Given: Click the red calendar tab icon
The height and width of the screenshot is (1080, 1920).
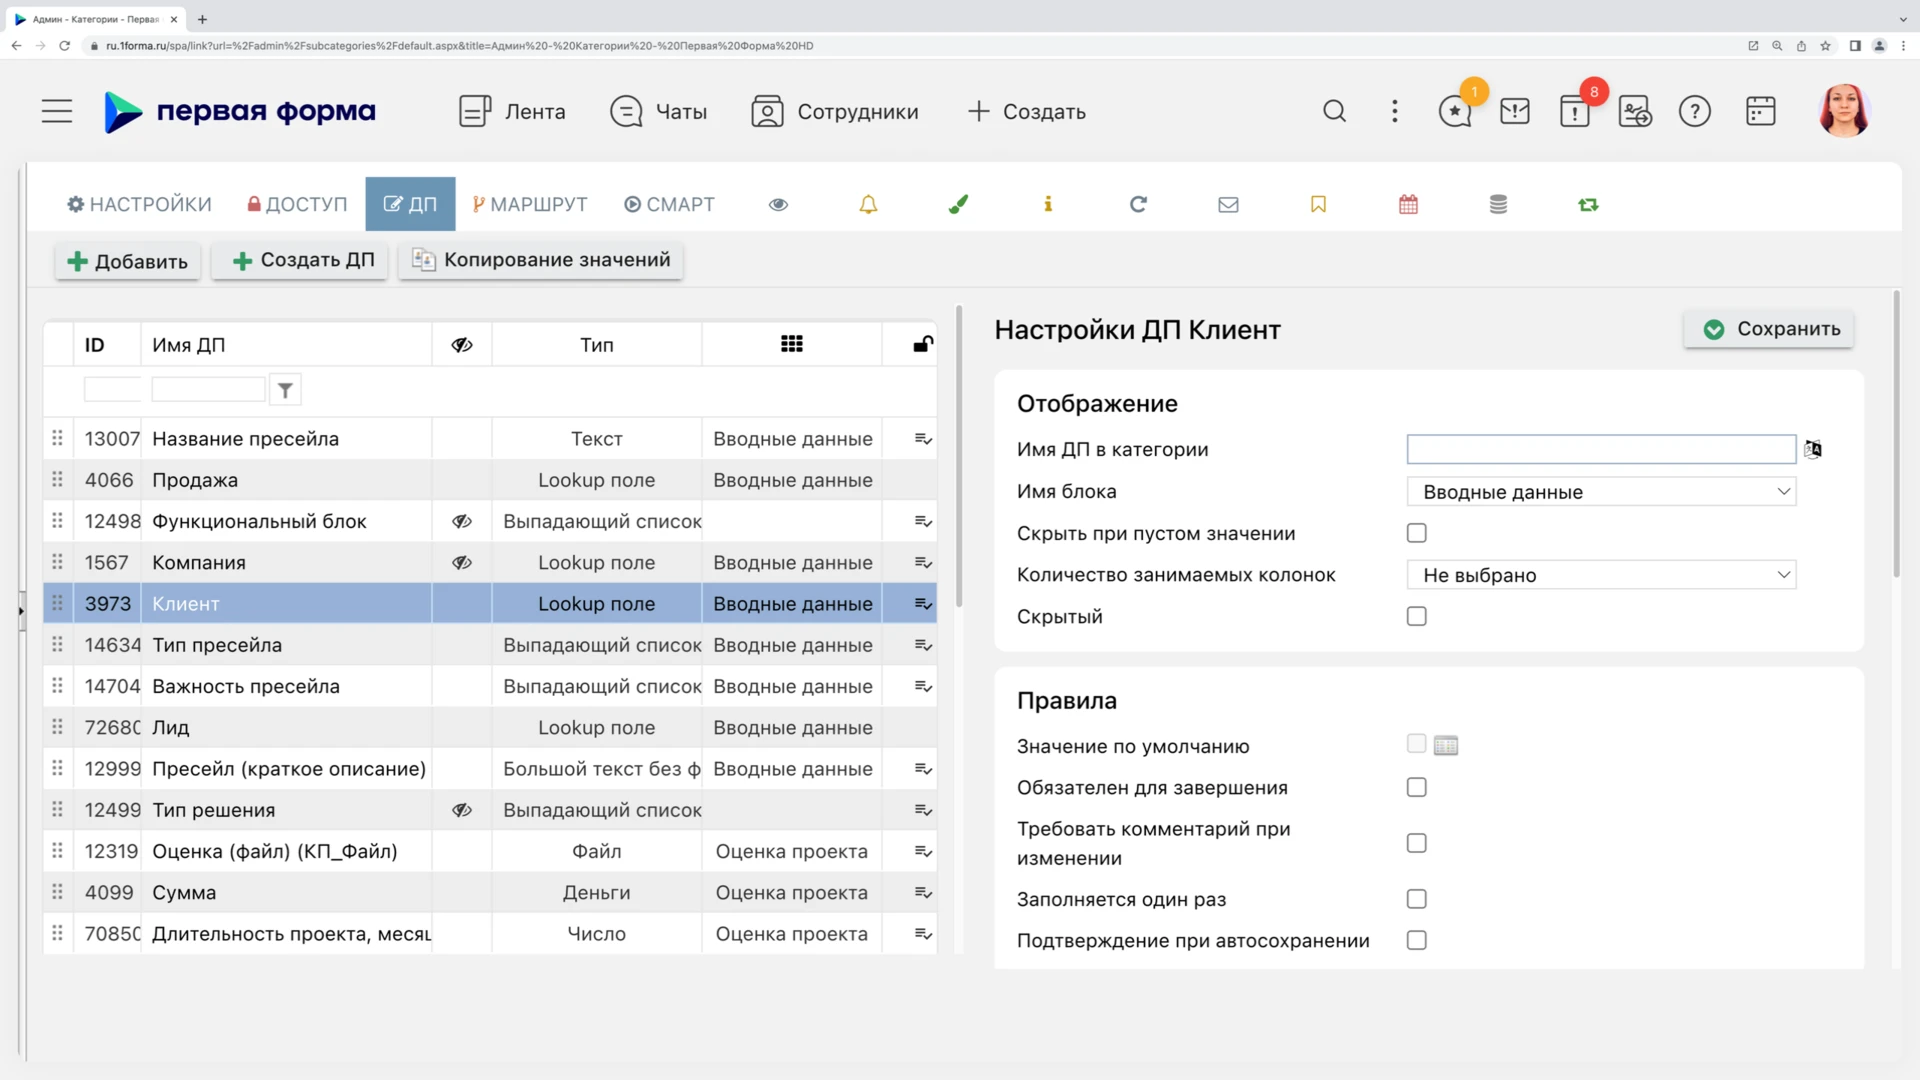Looking at the screenshot, I should tap(1408, 204).
